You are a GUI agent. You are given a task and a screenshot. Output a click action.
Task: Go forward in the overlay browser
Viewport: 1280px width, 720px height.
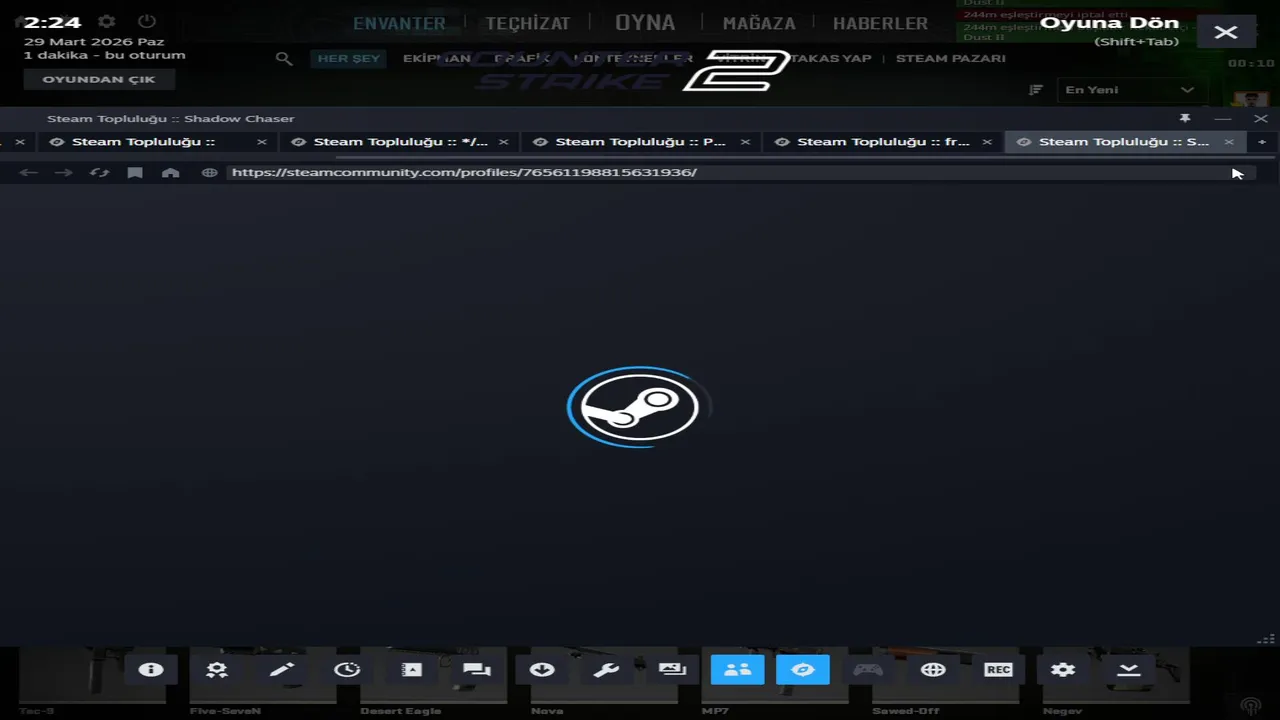63,173
